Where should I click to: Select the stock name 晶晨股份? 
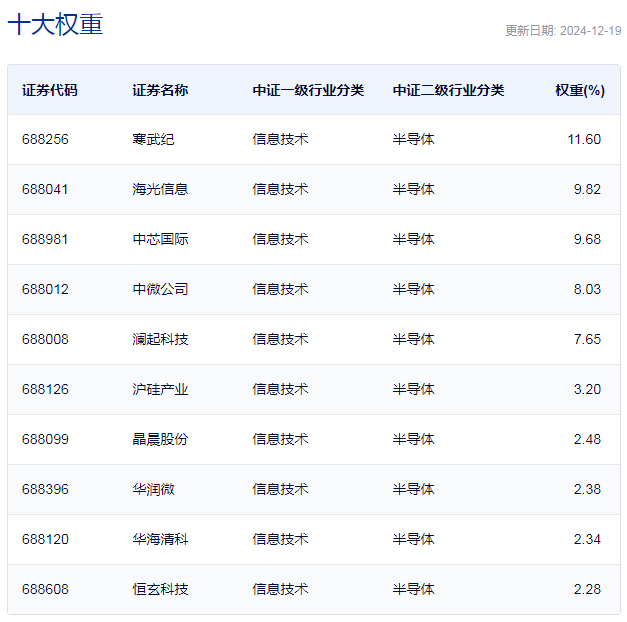click(160, 439)
